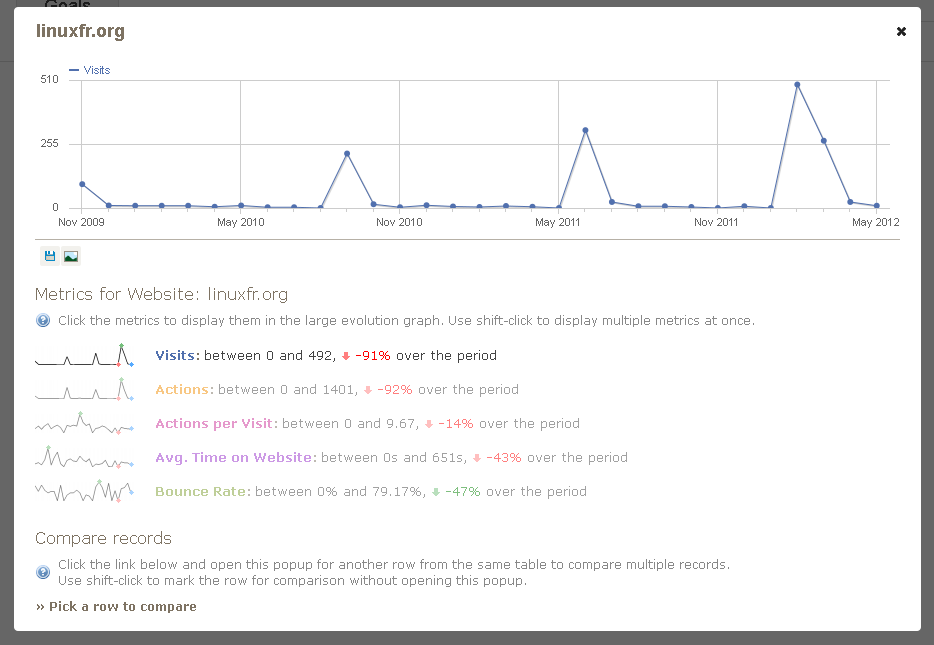The width and height of the screenshot is (934, 645).
Task: Click the help icon under Compare records
Action: [x=43, y=572]
